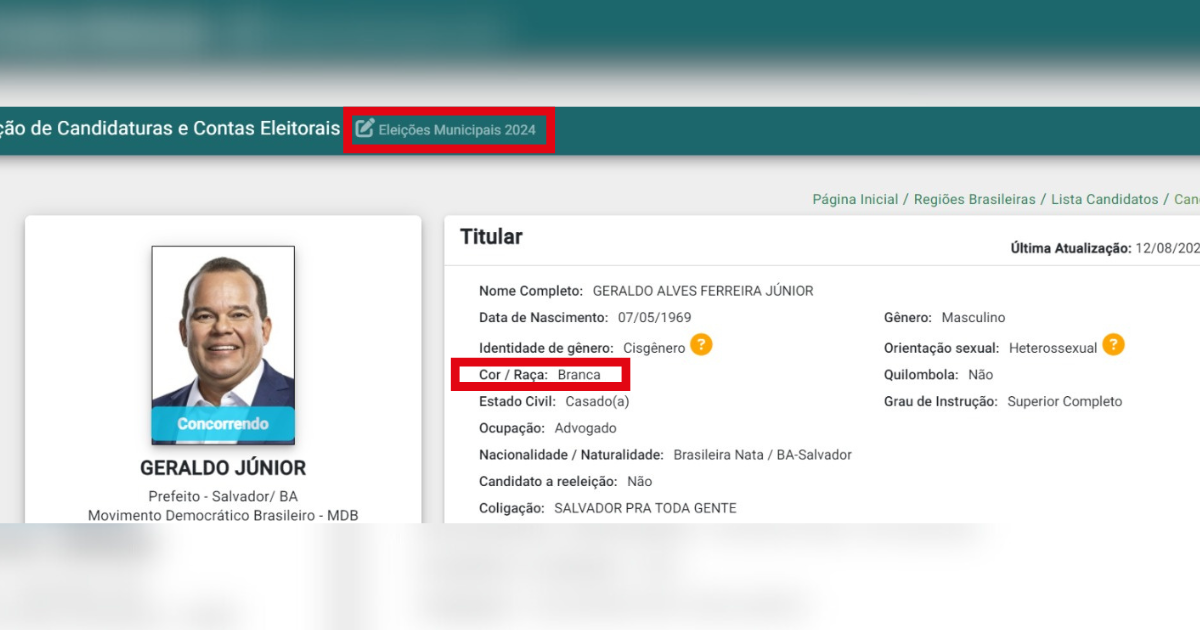
Task: Open Regiões Brasileiras breadcrumb link
Action: click(x=974, y=200)
